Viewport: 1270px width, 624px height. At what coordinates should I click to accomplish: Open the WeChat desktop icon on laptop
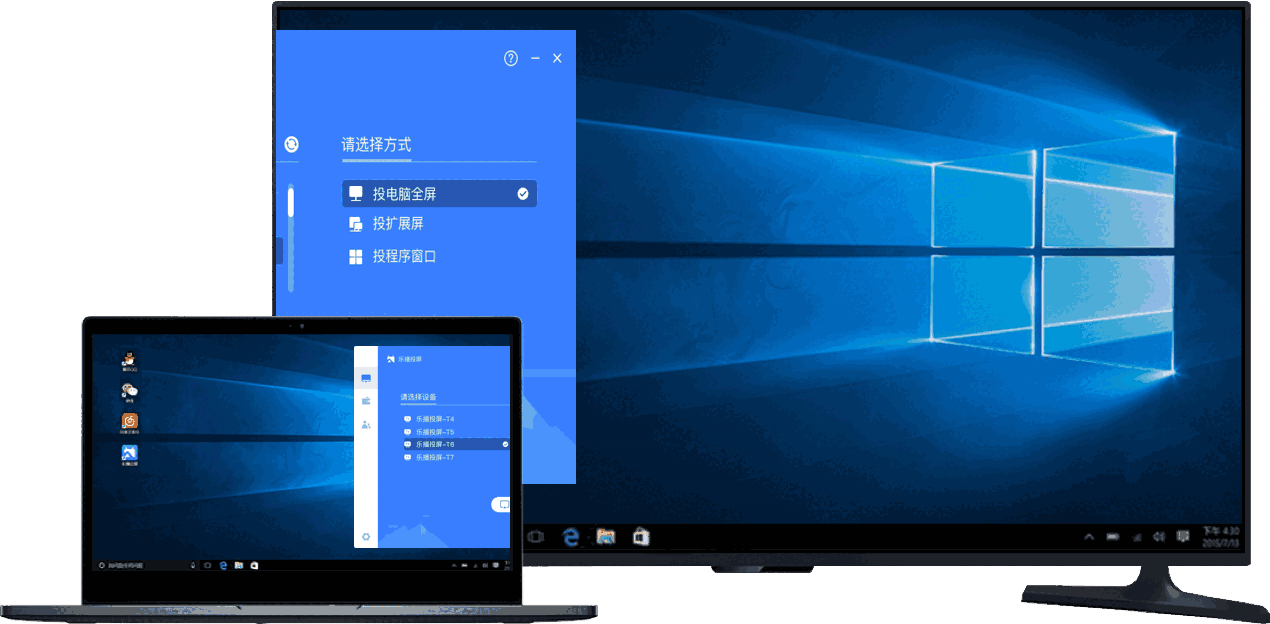129,392
